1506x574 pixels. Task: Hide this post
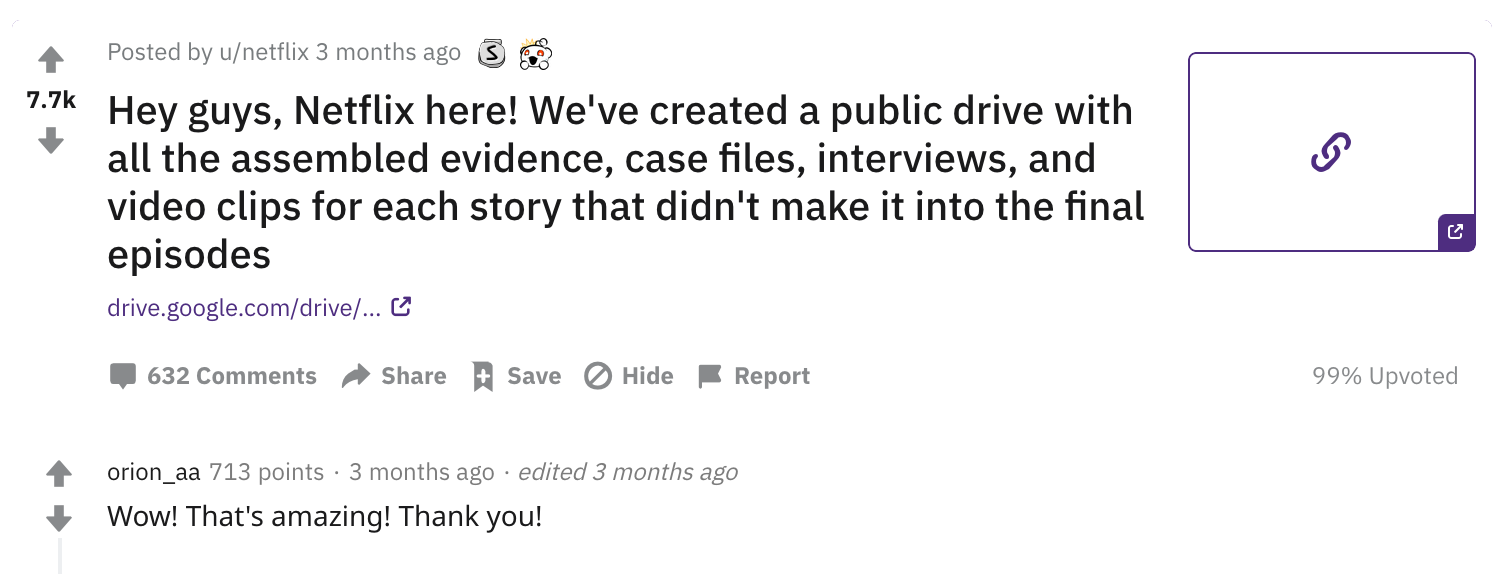[x=629, y=376]
